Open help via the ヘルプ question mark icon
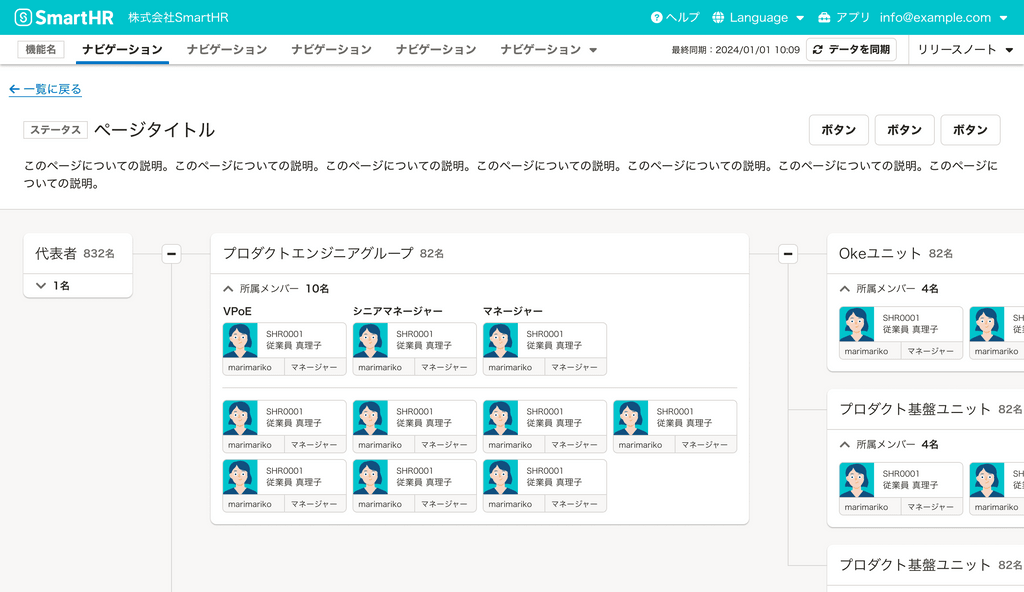This screenshot has width=1024, height=592. point(657,16)
